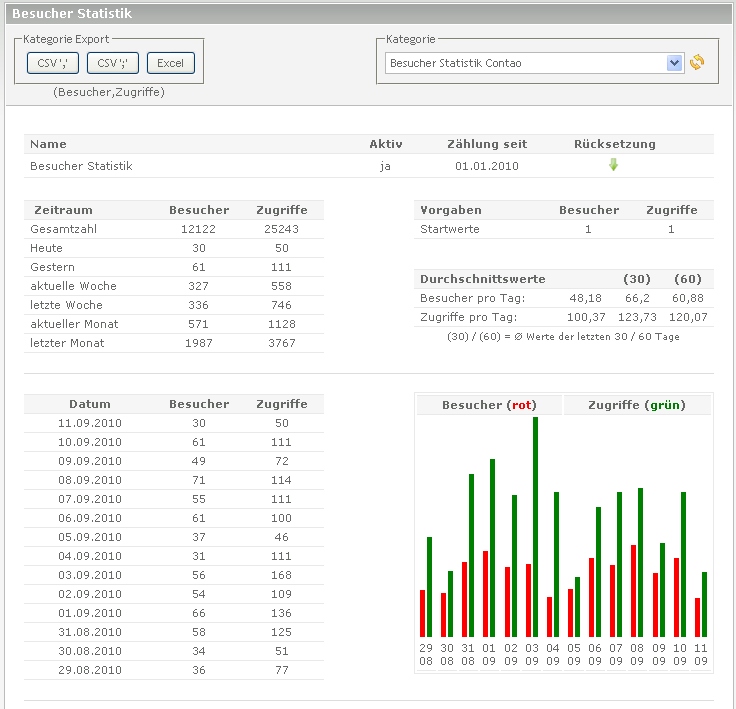Click the Zugriffe (grün) chart header
Viewport: 736px width, 709px height.
(x=637, y=405)
